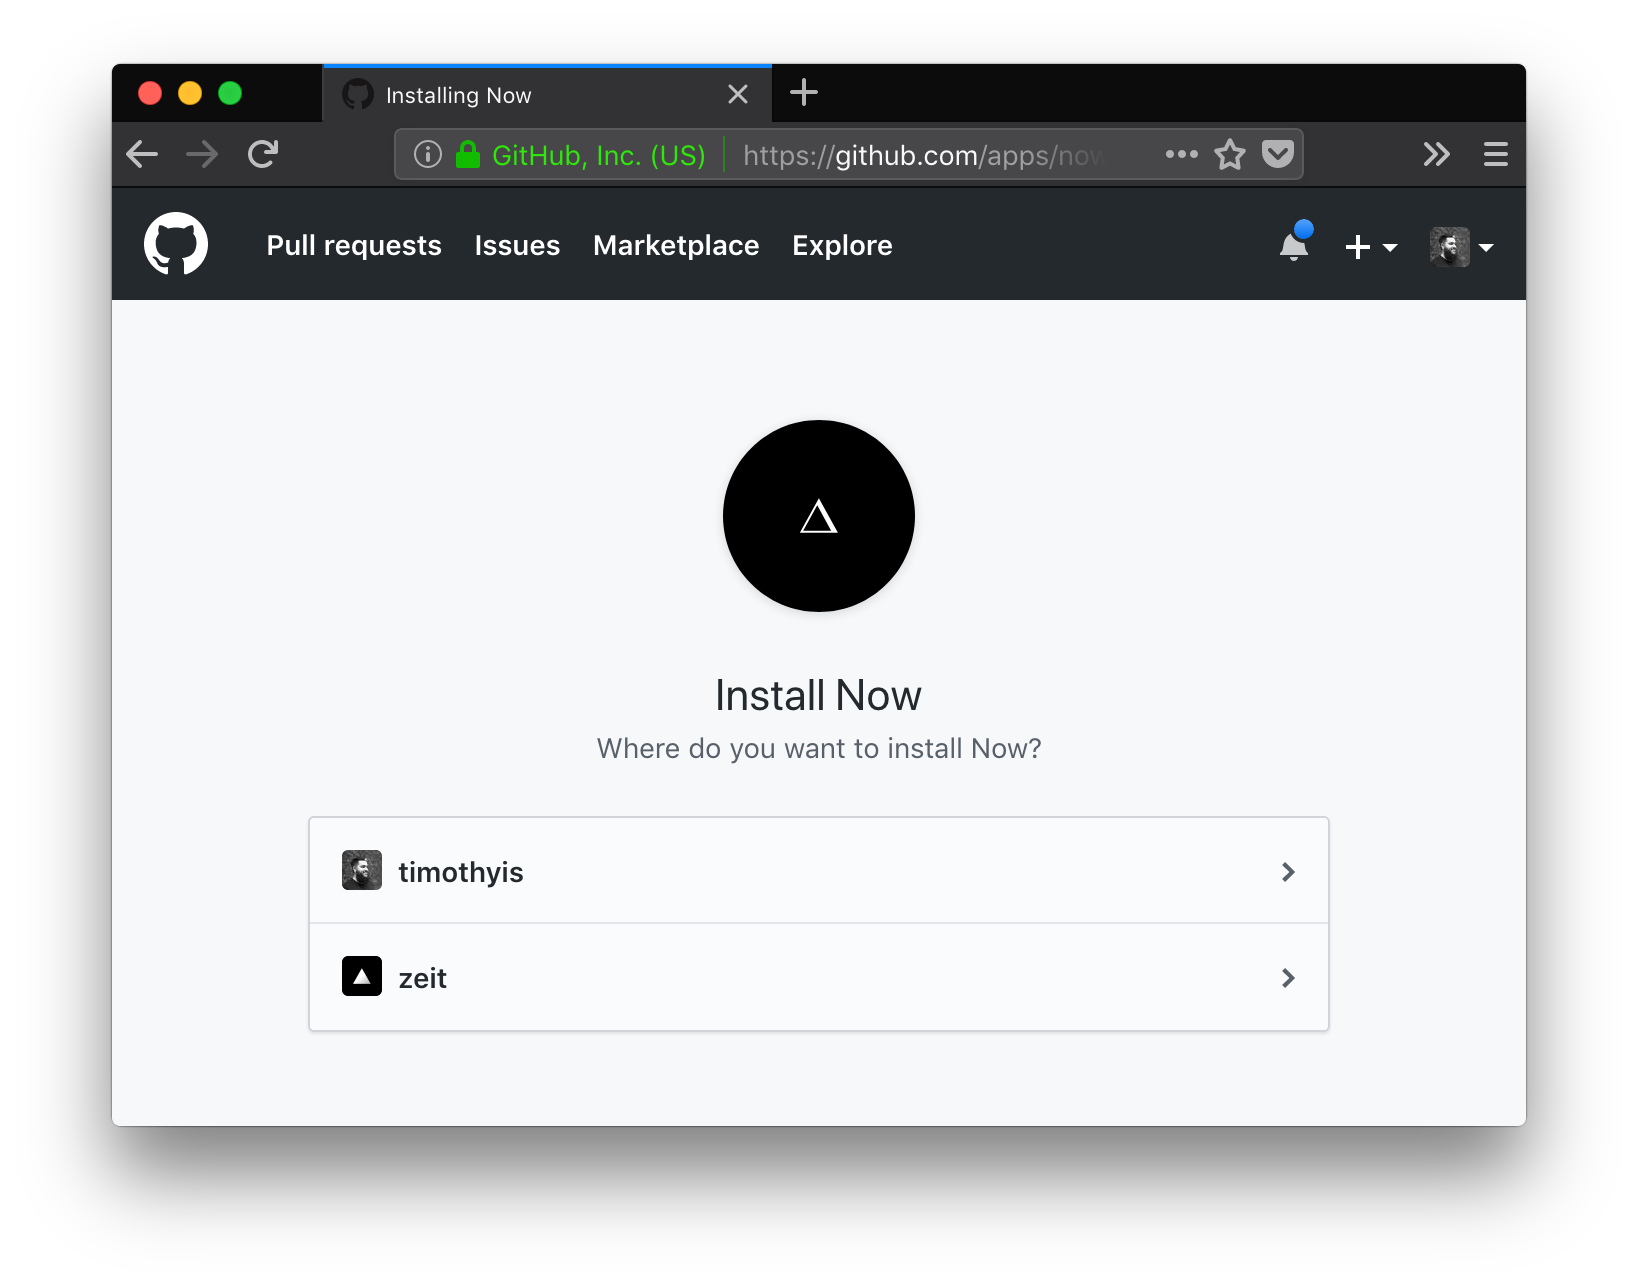Save page to Pocket
1638x1286 pixels.
pyautogui.click(x=1278, y=154)
